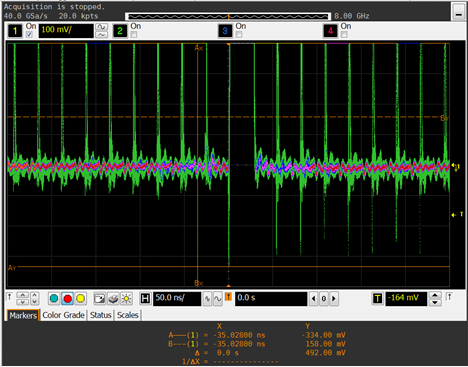Viewport: 468px width, 367px height.
Task: Click the 8.00 GHz bandwidth readout
Action: coord(352,16)
